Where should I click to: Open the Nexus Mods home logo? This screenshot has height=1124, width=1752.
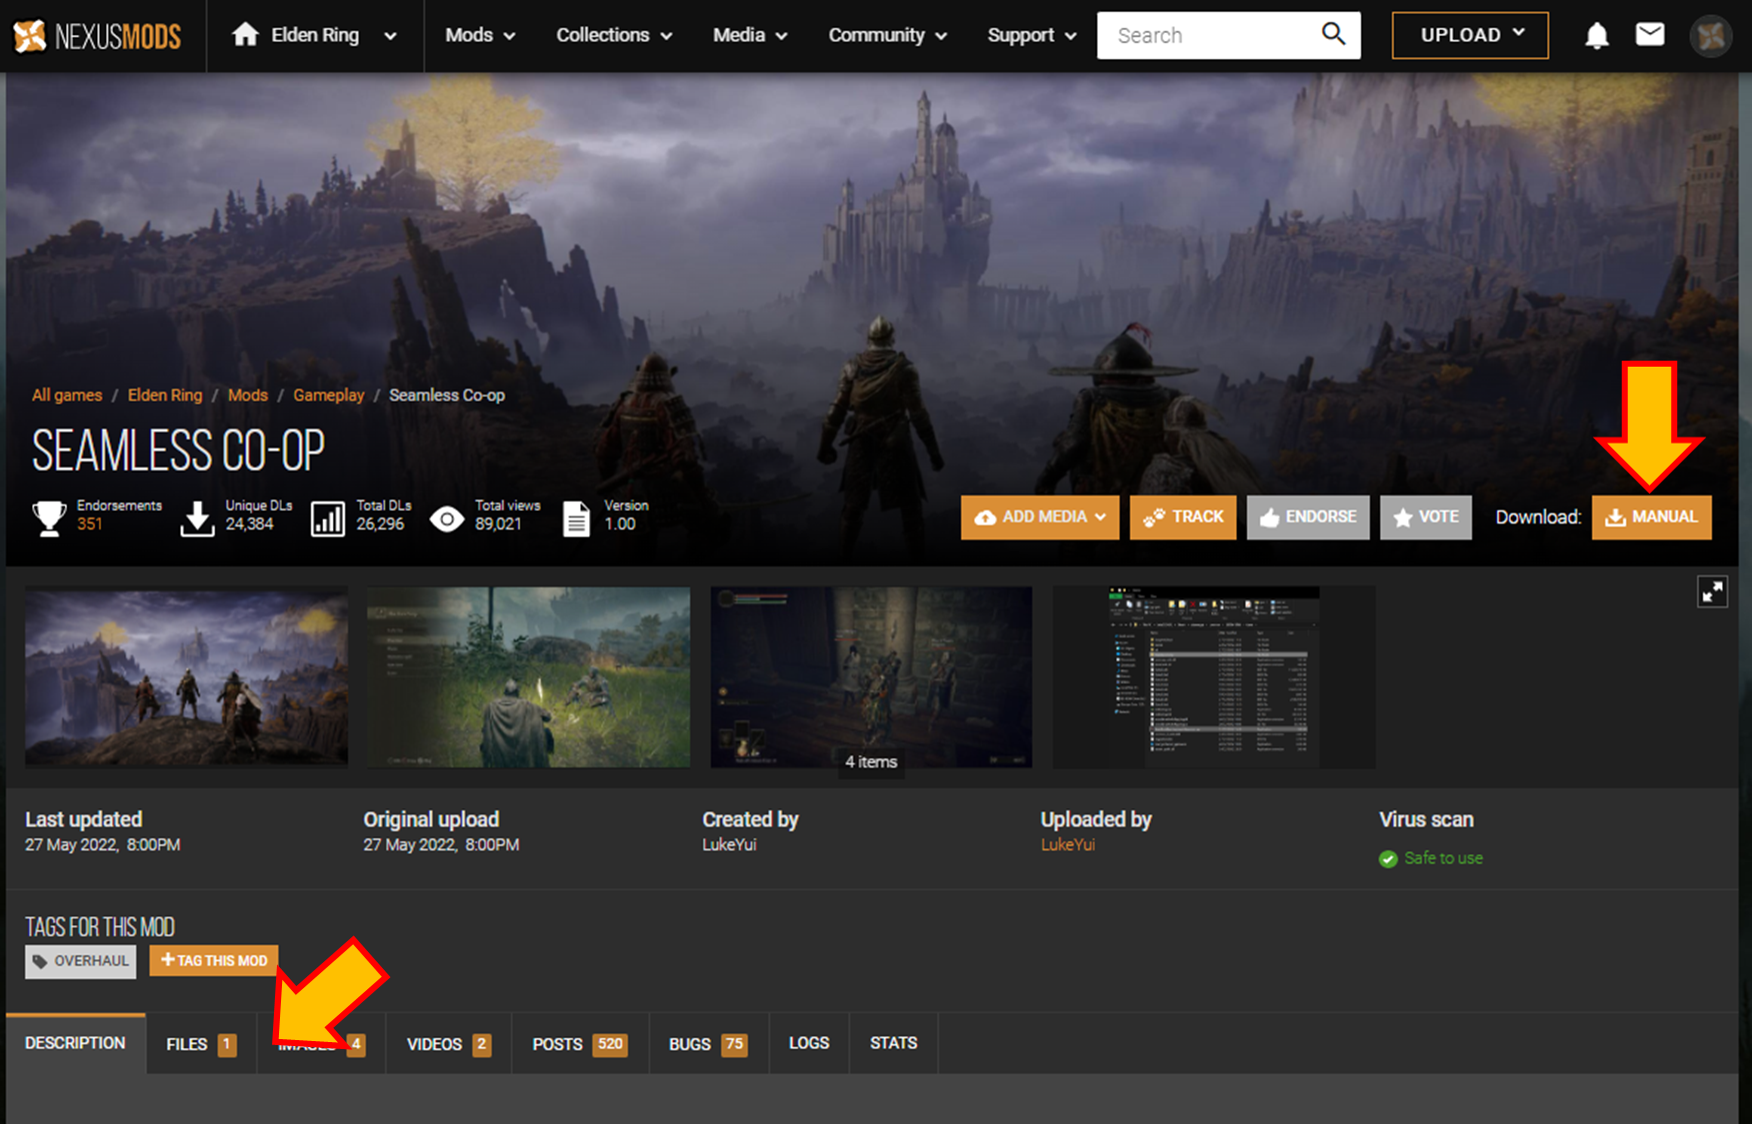point(97,36)
